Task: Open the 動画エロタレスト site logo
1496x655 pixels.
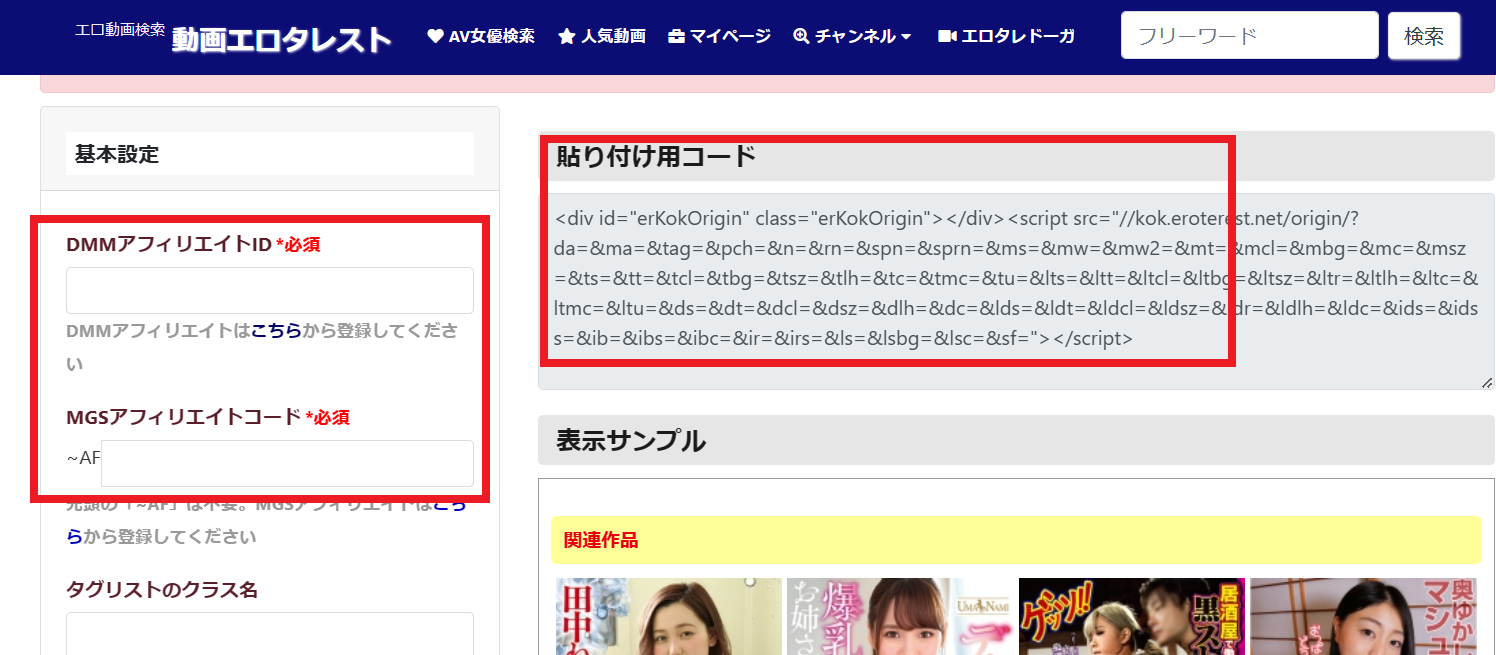Action: [281, 40]
